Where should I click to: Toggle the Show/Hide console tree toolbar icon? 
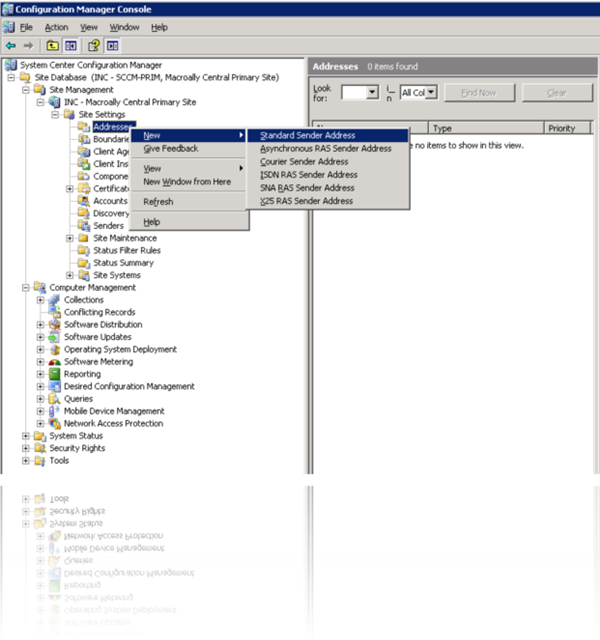pyautogui.click(x=71, y=46)
